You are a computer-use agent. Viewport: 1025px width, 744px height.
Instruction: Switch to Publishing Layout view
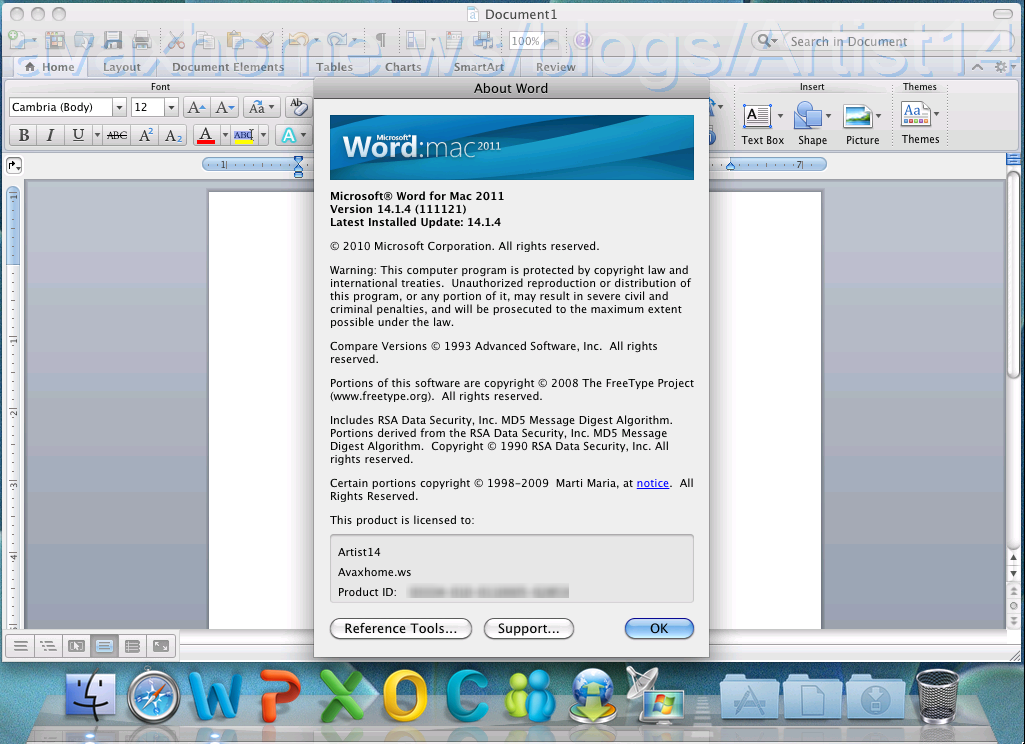pos(76,647)
